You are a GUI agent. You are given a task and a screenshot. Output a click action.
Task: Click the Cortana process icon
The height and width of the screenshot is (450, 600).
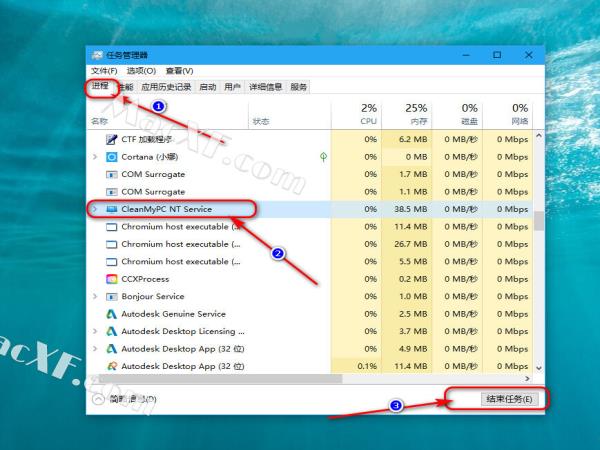pyautogui.click(x=111, y=157)
